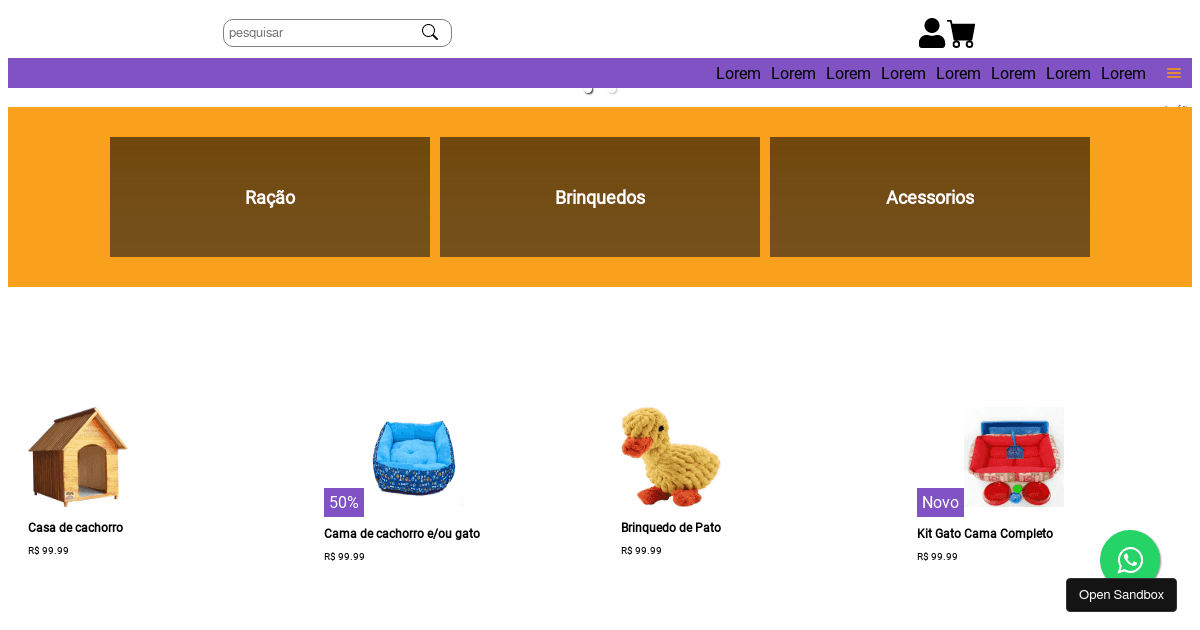Open the Casa de cachorro product title
Viewport: 1200px width, 630px height.
(x=76, y=528)
